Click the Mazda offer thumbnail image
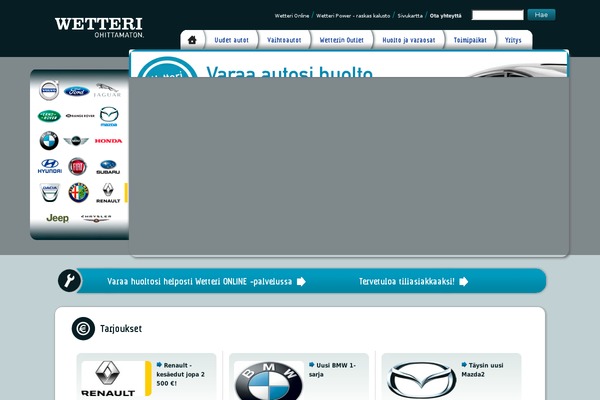The image size is (600, 400). (x=422, y=380)
